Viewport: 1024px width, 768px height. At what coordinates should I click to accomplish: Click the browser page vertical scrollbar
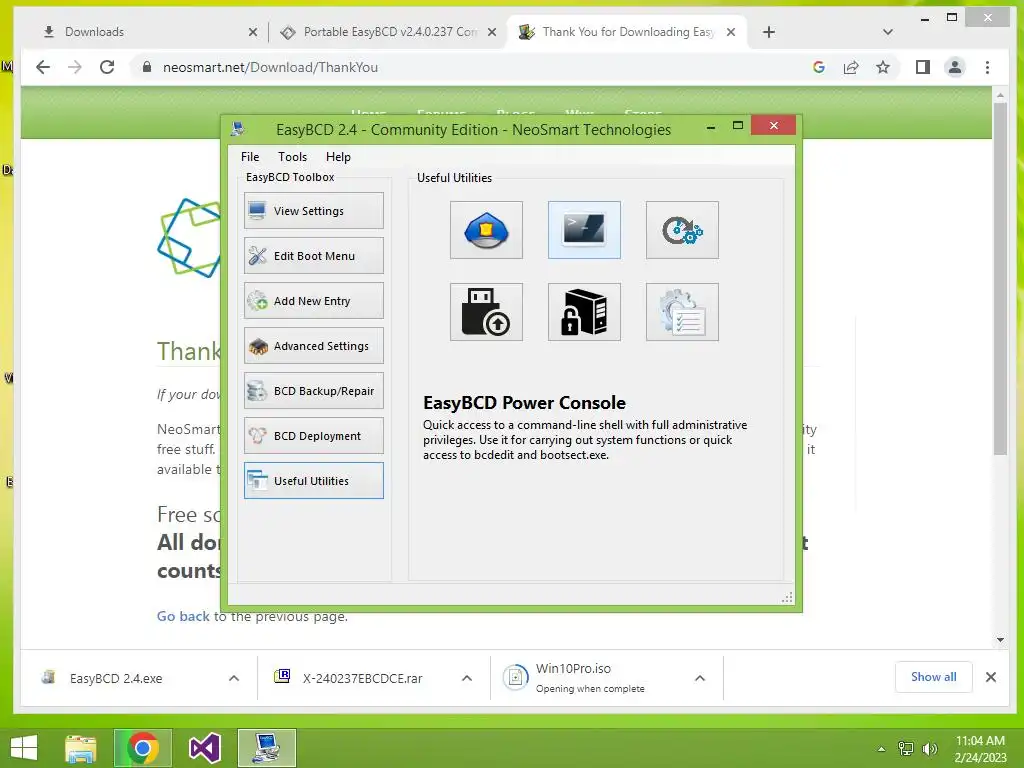pyautogui.click(x=1000, y=280)
